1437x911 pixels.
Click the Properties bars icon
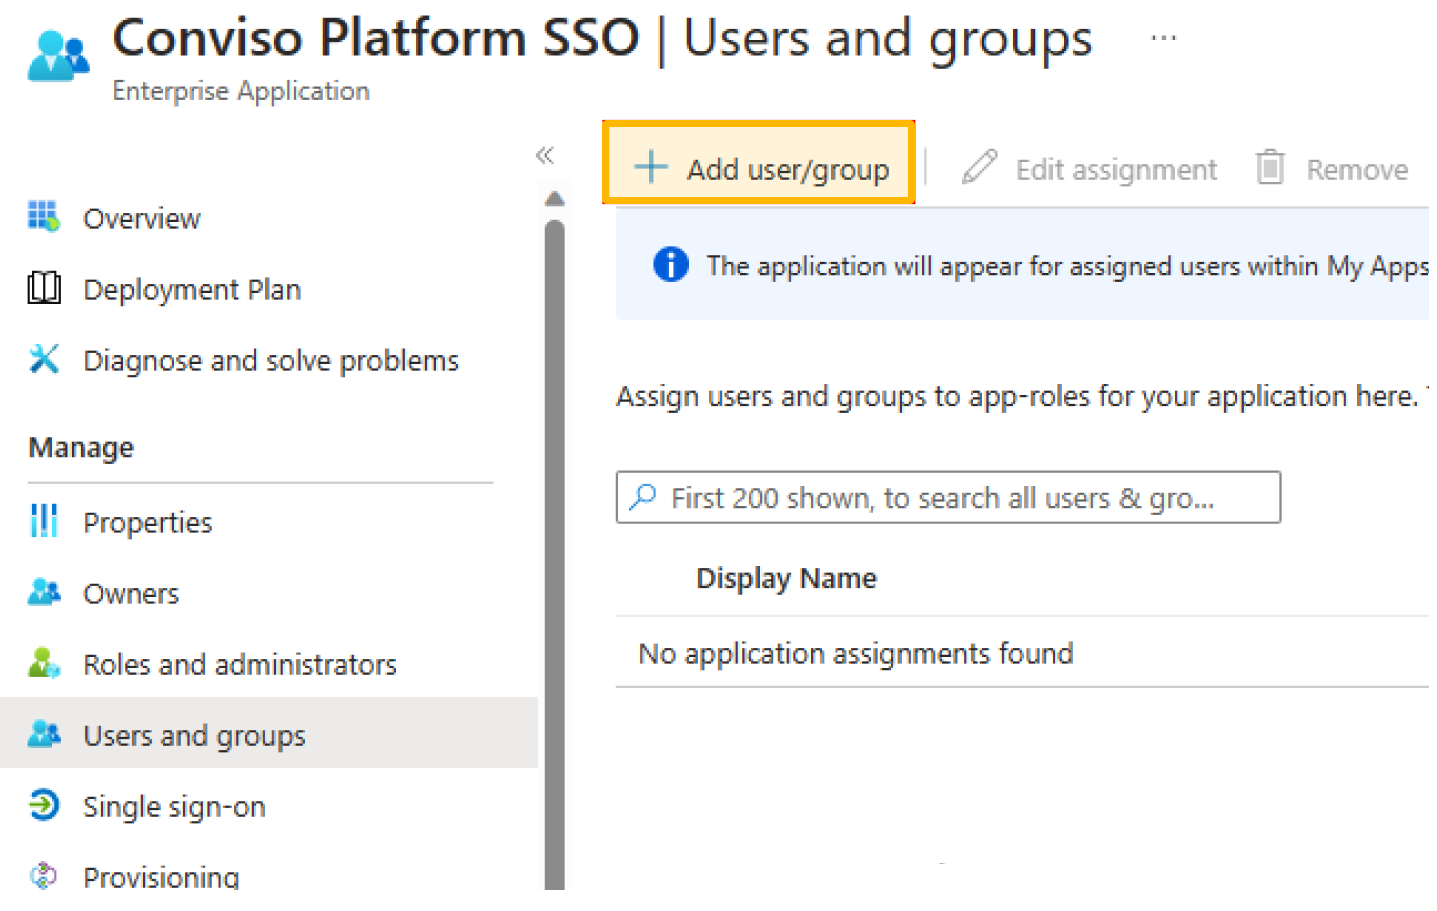pyautogui.click(x=43, y=521)
